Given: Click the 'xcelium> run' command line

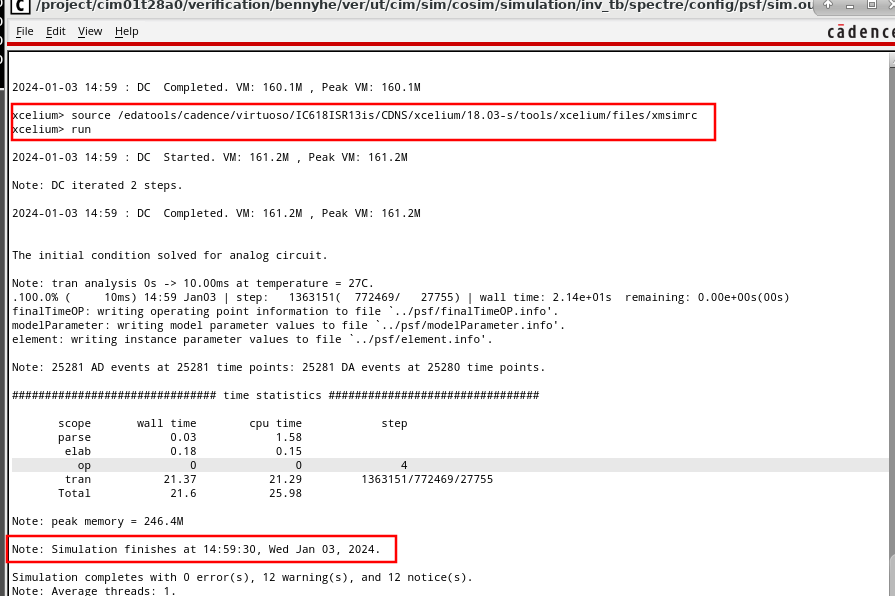Looking at the screenshot, I should pyautogui.click(x=52, y=130).
